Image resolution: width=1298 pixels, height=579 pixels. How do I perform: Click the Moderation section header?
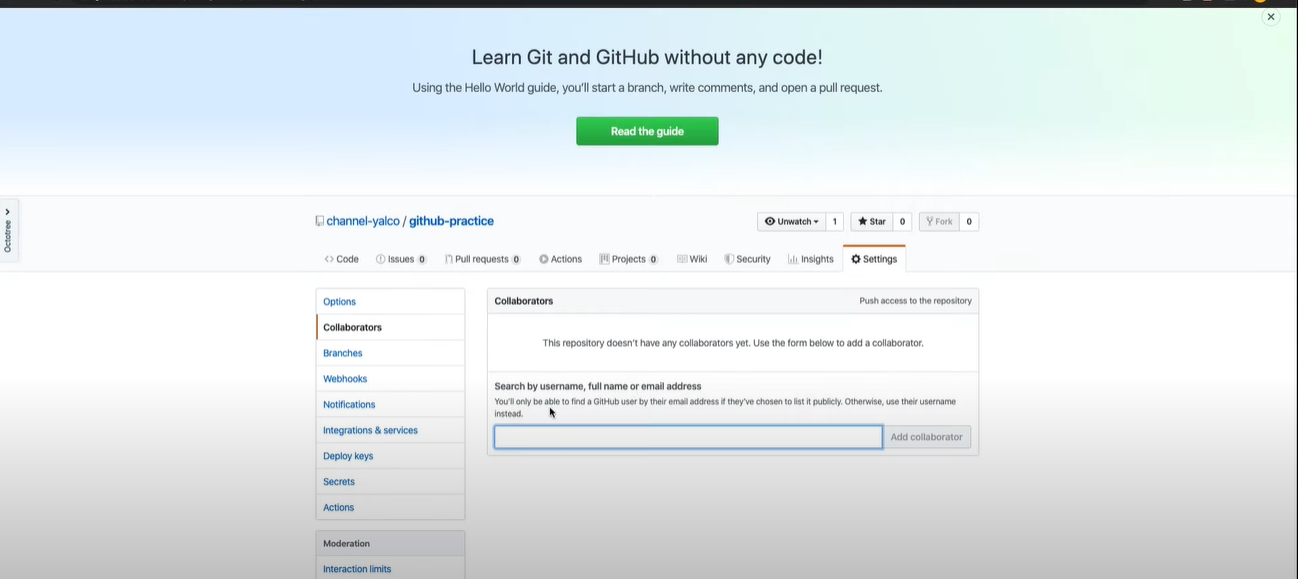pos(390,543)
